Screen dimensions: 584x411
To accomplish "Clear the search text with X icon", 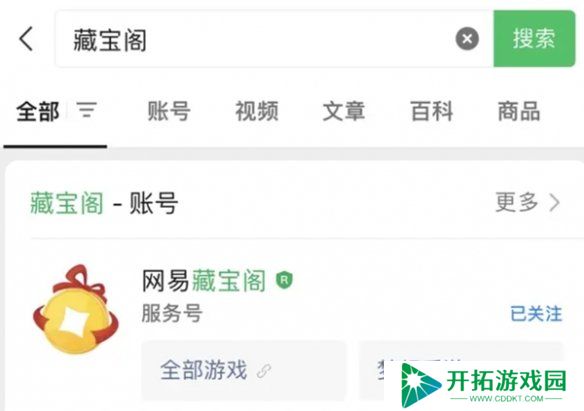I will (x=467, y=38).
